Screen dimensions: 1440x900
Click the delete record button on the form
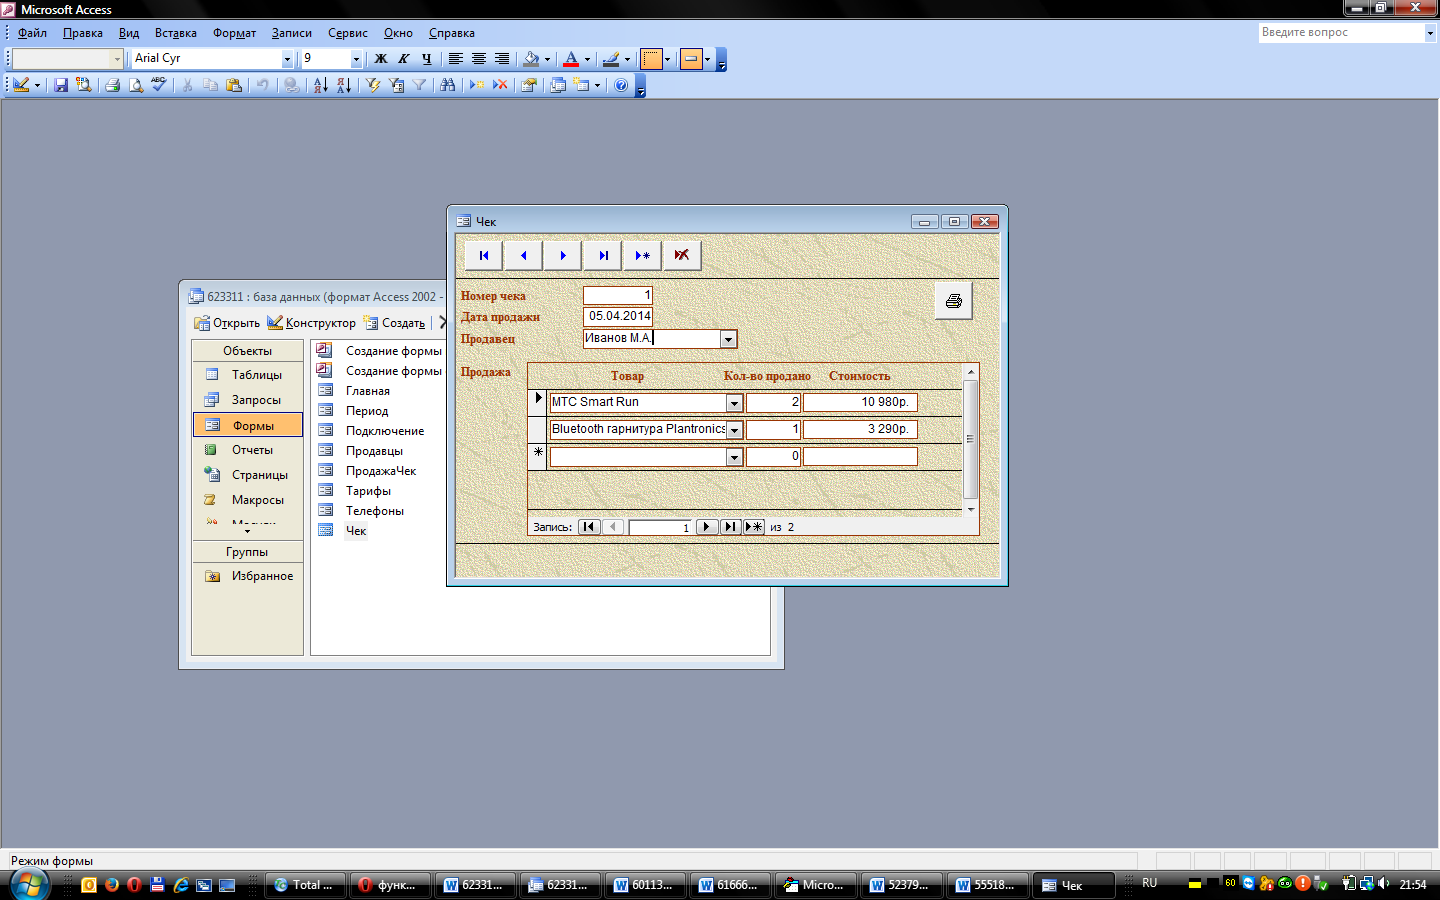[681, 256]
